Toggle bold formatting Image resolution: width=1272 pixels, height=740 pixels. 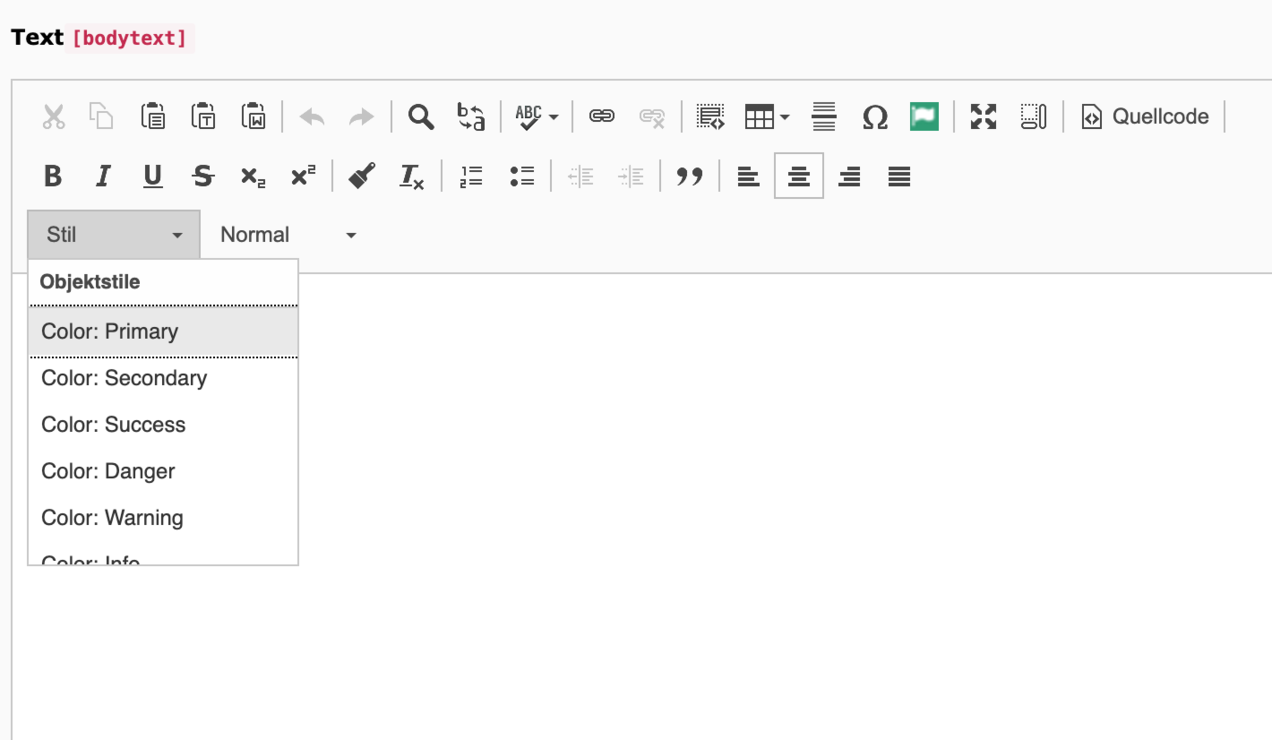[53, 175]
